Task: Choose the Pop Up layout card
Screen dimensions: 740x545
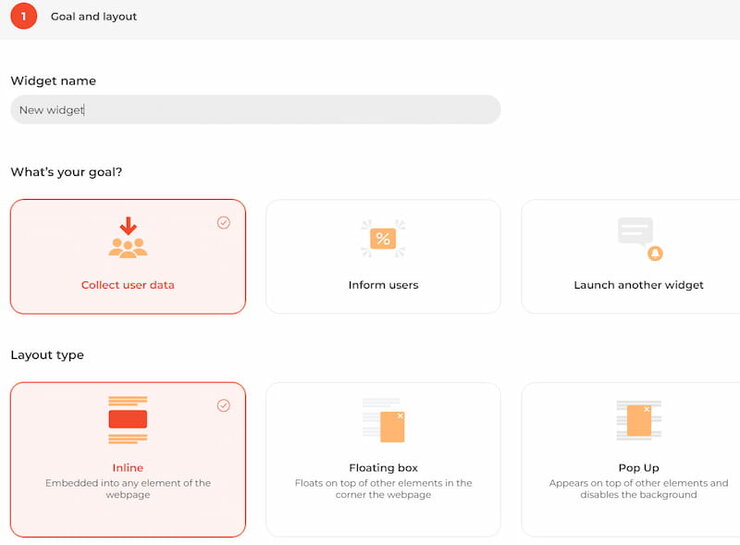Action: coord(631,460)
